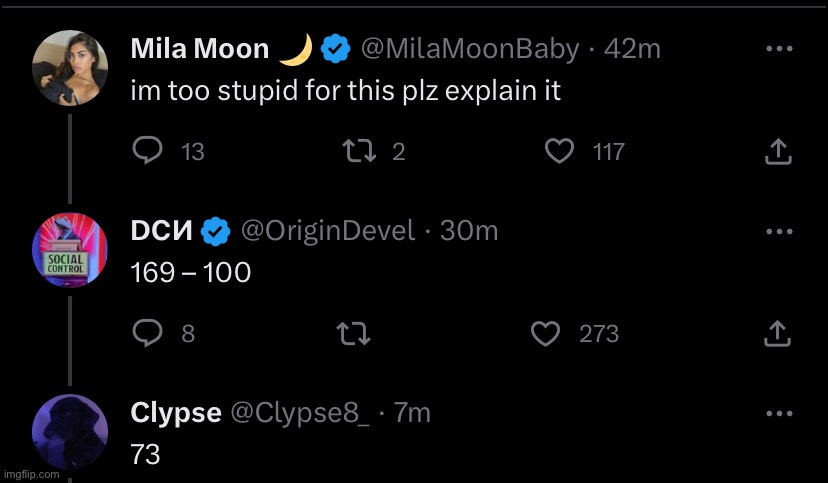Screen dimensions: 828x483
Task: Open the Social Control avatar profile
Action: tap(70, 250)
